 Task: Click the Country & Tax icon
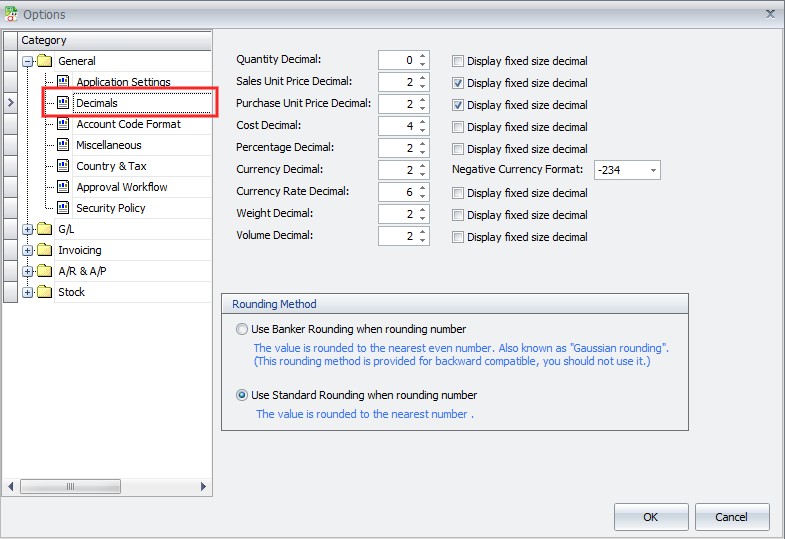click(63, 166)
